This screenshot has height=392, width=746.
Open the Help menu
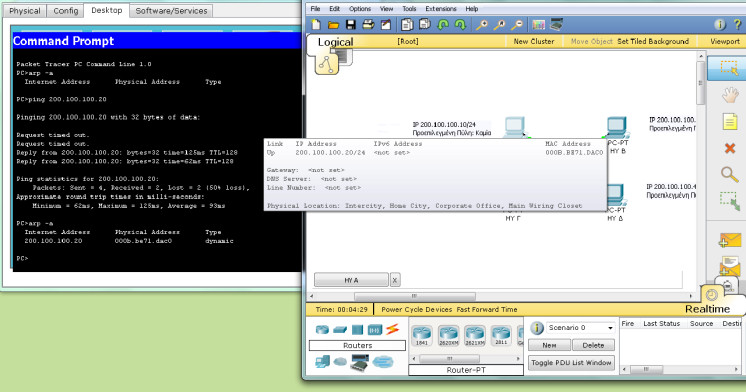click(x=471, y=9)
